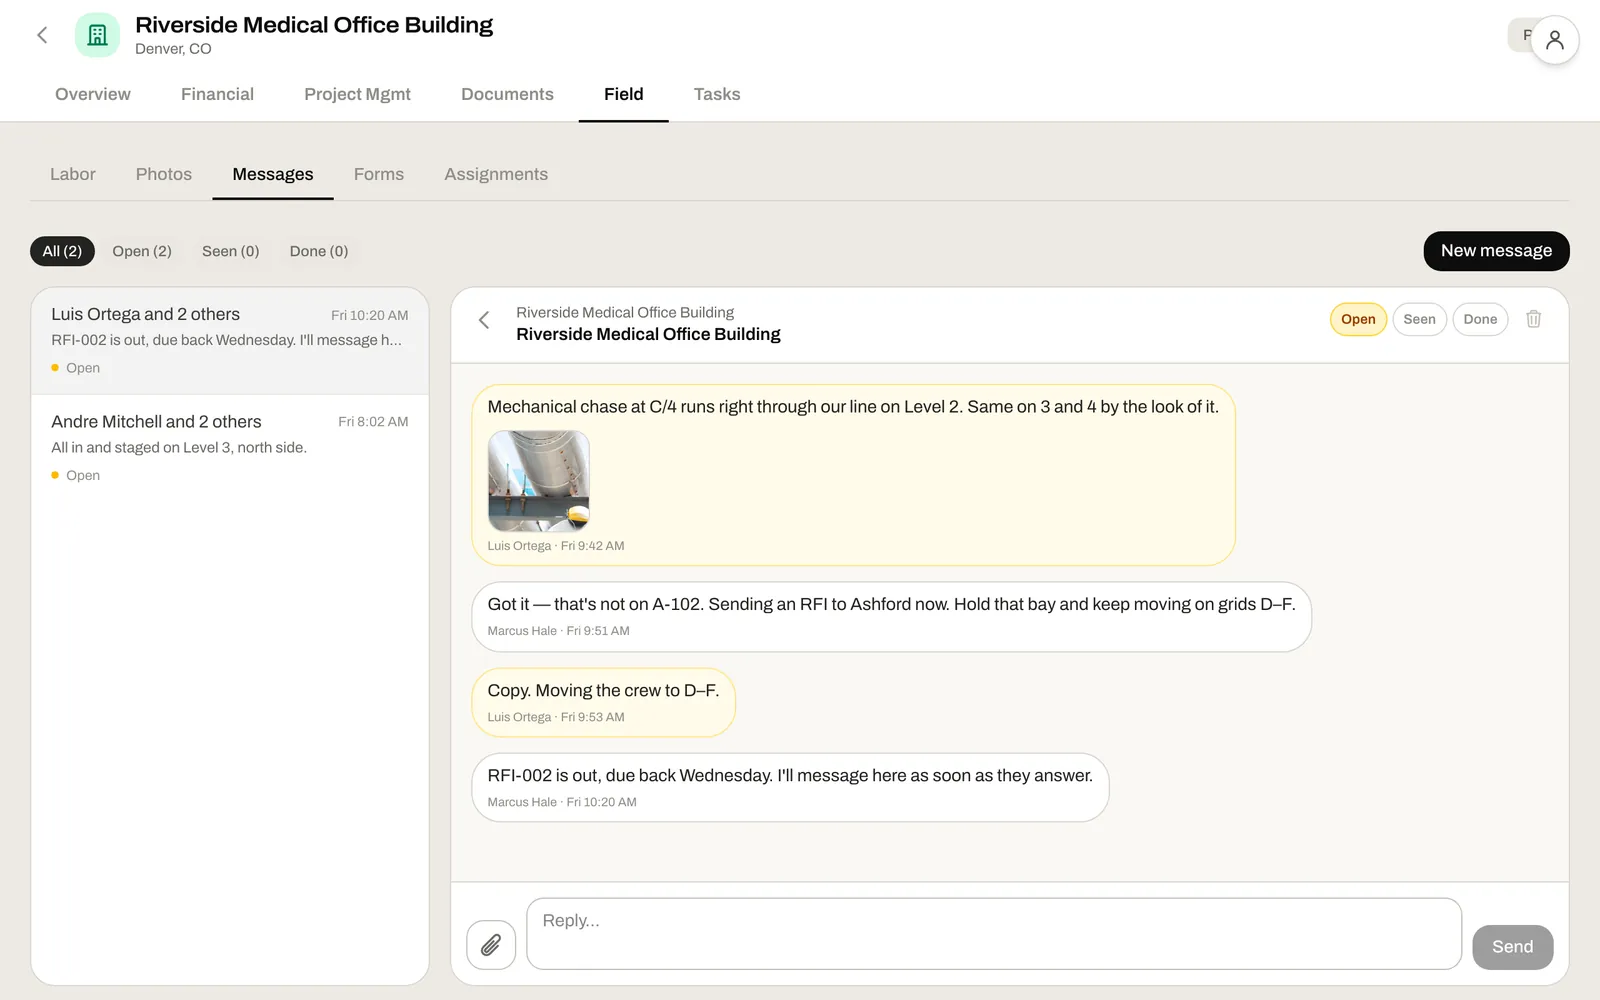Open the Documents tab
The image size is (1600, 1000).
click(507, 94)
